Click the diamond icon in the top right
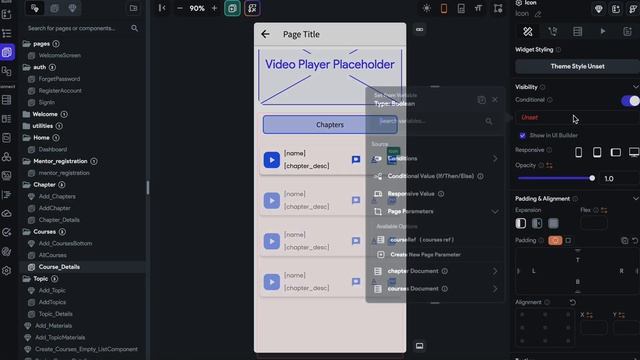The height and width of the screenshot is (360, 640). (x=599, y=9)
